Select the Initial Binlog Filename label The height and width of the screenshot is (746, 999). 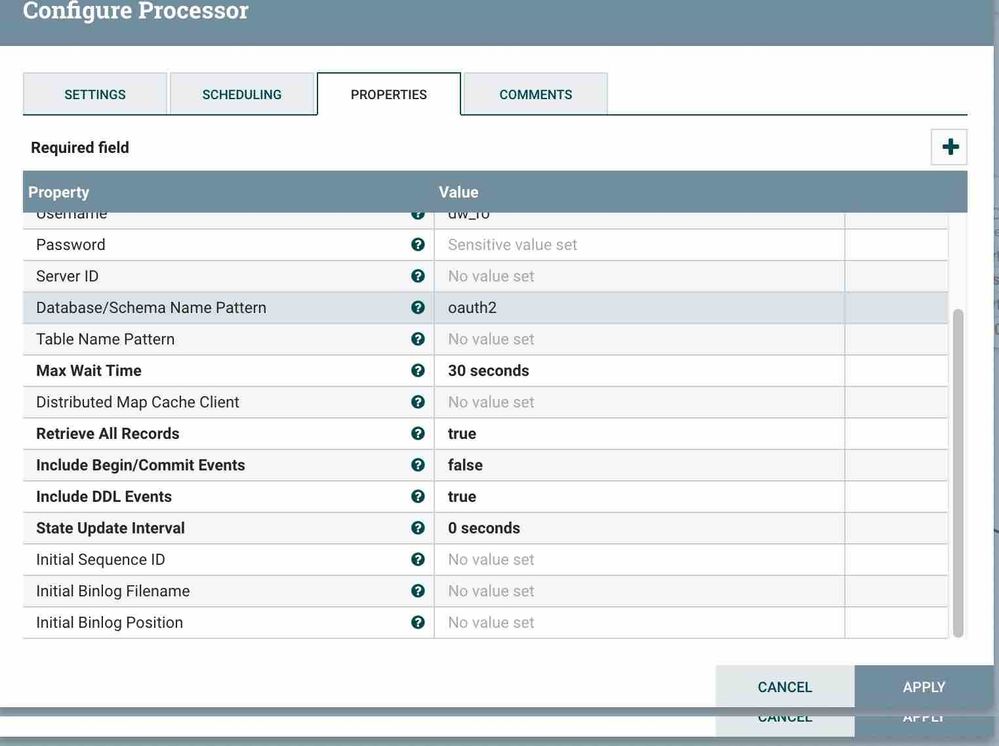click(x=113, y=591)
